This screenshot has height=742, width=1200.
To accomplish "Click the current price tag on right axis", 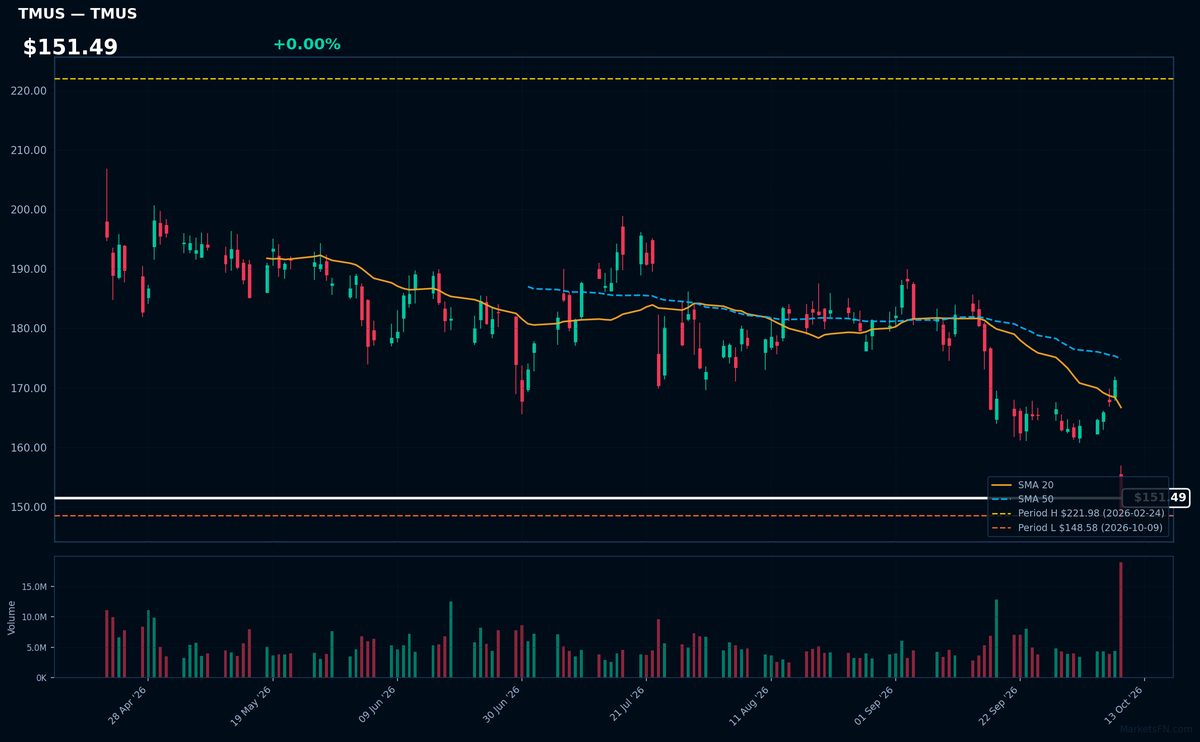I will (1156, 497).
